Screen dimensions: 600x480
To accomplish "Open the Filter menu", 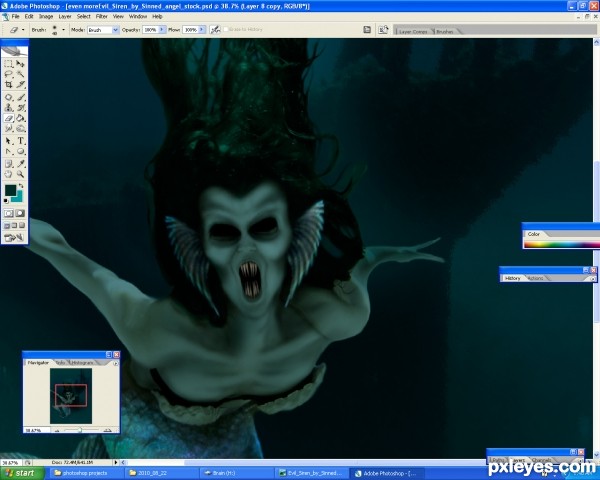I will click(x=101, y=16).
